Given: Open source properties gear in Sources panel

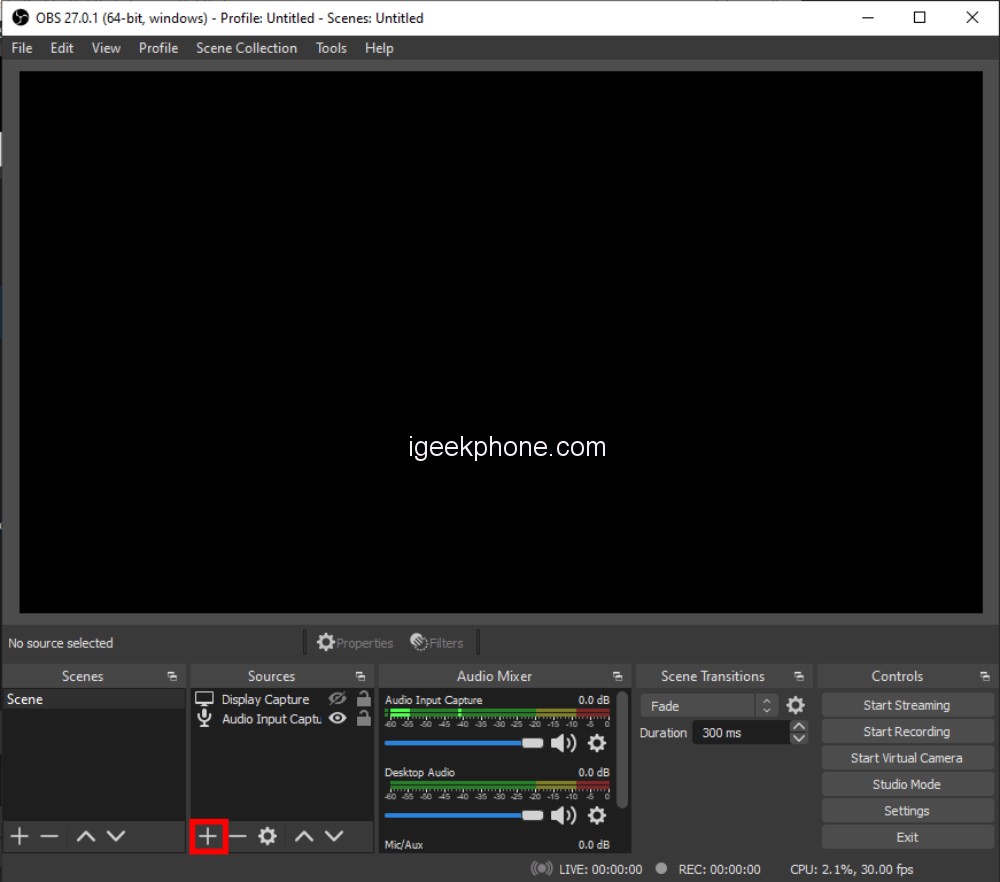Looking at the screenshot, I should pyautogui.click(x=267, y=836).
